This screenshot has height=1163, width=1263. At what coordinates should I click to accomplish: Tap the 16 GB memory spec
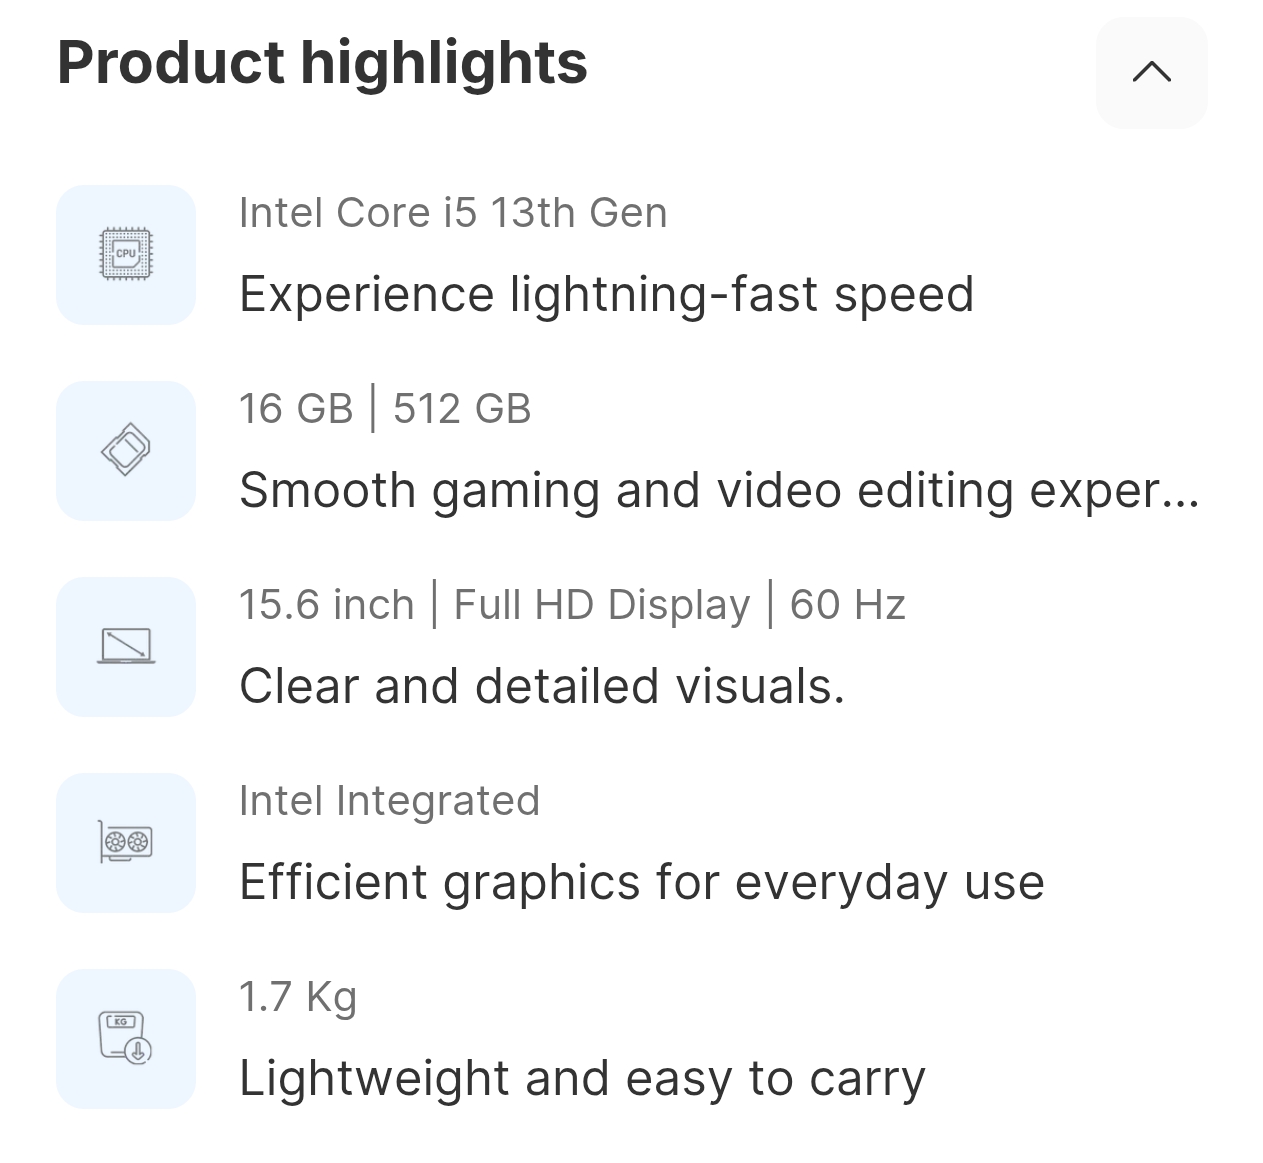pos(296,409)
